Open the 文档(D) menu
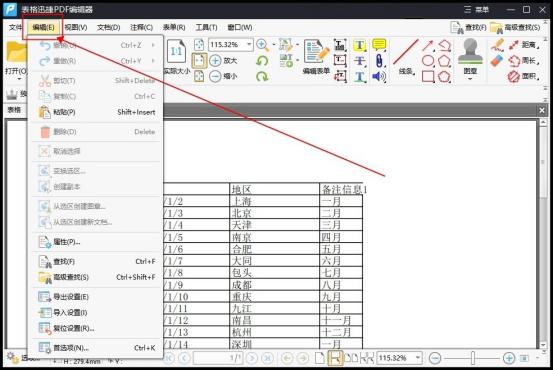The image size is (553, 371). pos(109,28)
